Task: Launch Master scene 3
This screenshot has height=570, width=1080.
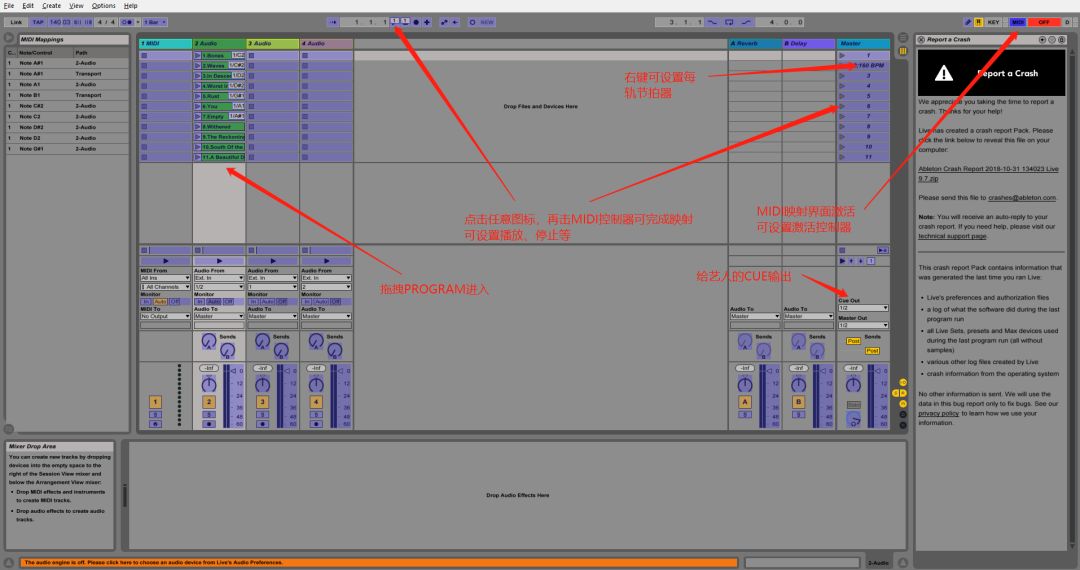Action: coord(842,76)
